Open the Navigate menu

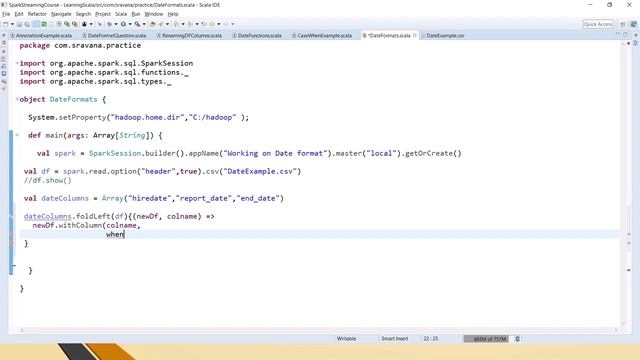61,14
